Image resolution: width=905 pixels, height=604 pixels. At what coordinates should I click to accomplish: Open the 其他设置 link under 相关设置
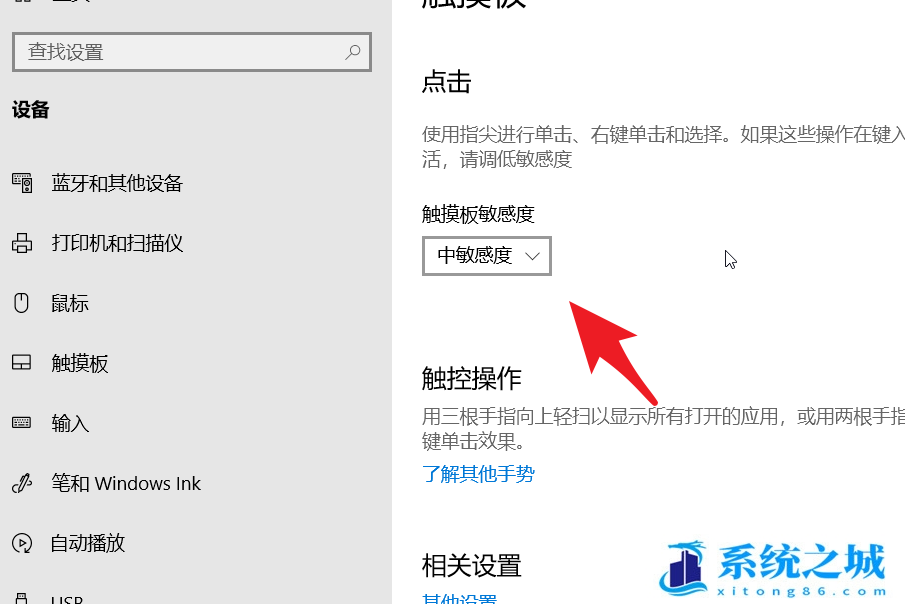pos(459,599)
